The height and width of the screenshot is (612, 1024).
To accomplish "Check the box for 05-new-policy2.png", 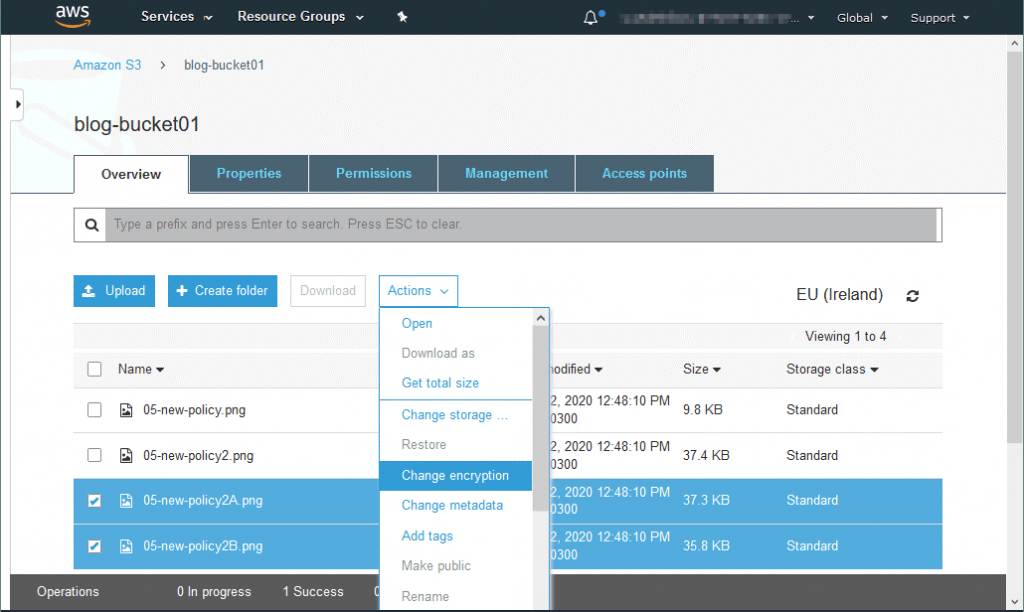I will click(x=95, y=455).
